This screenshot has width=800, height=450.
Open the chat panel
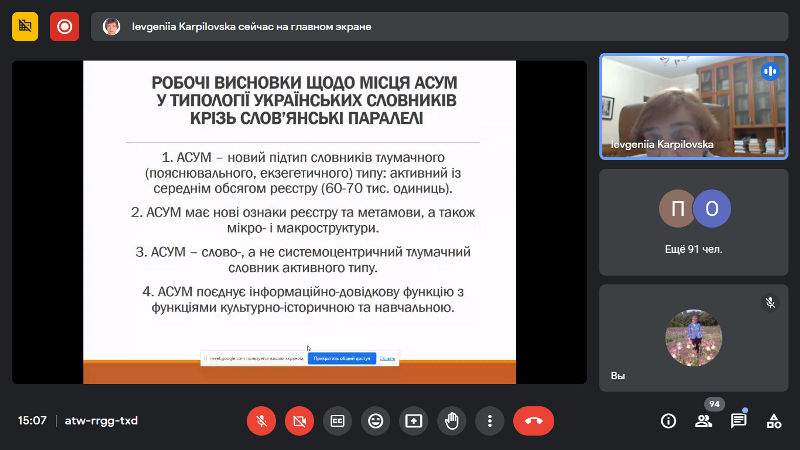(738, 421)
